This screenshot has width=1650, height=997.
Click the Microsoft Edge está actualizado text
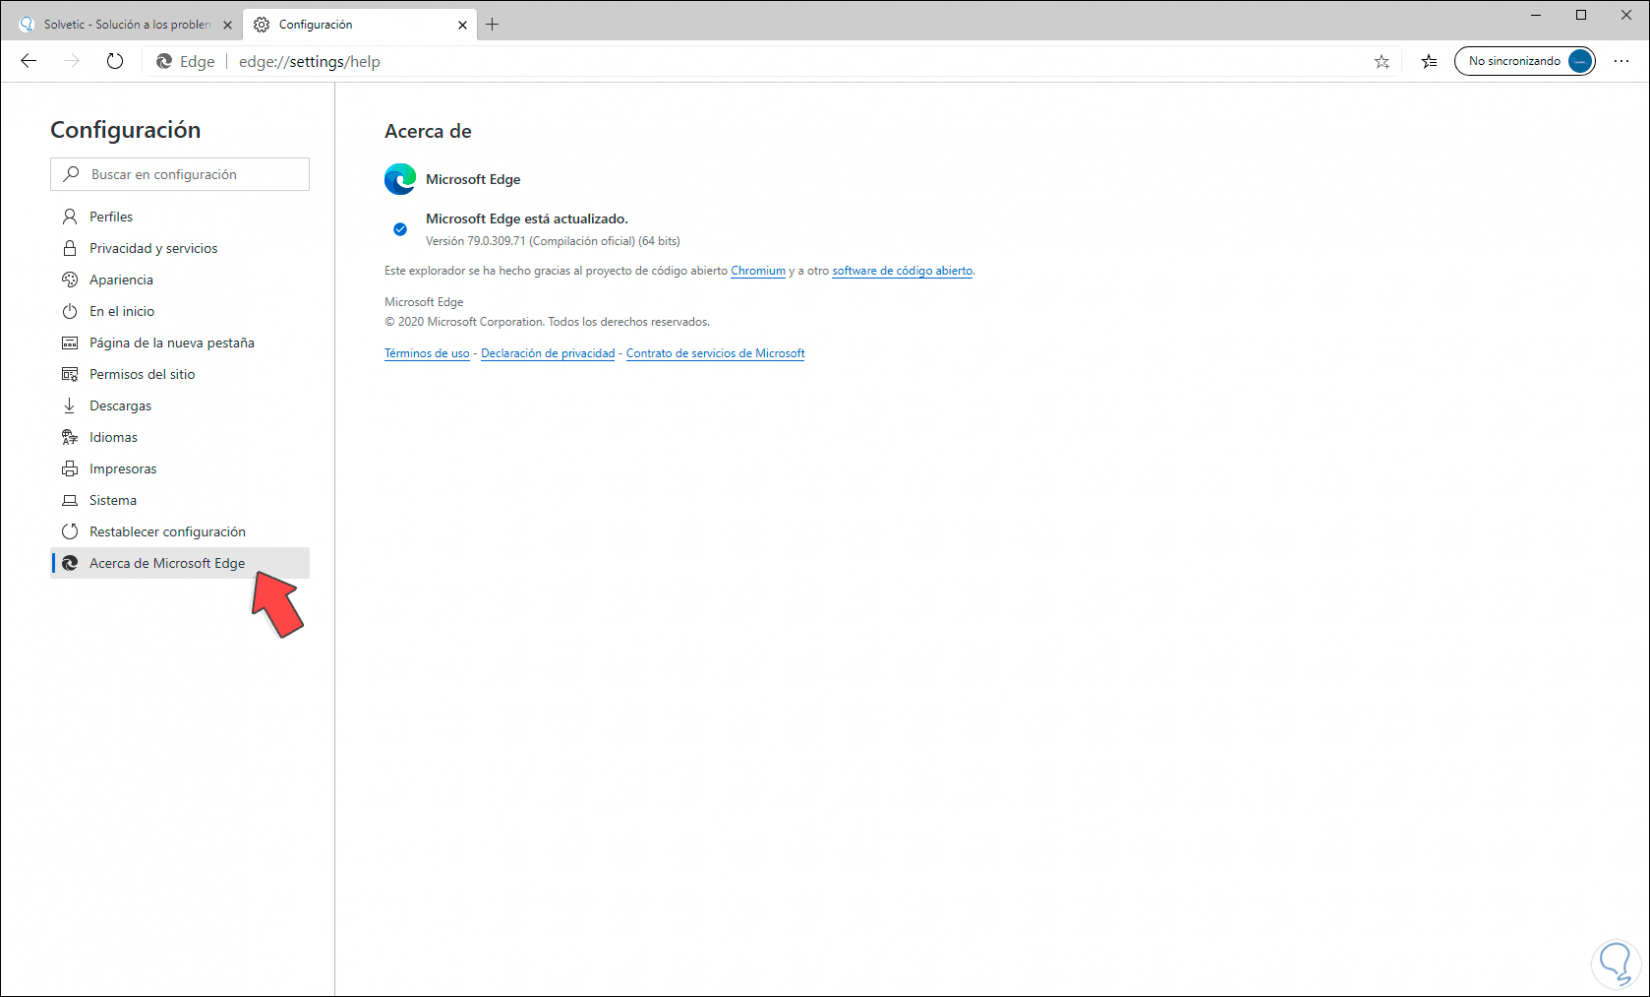coord(527,218)
